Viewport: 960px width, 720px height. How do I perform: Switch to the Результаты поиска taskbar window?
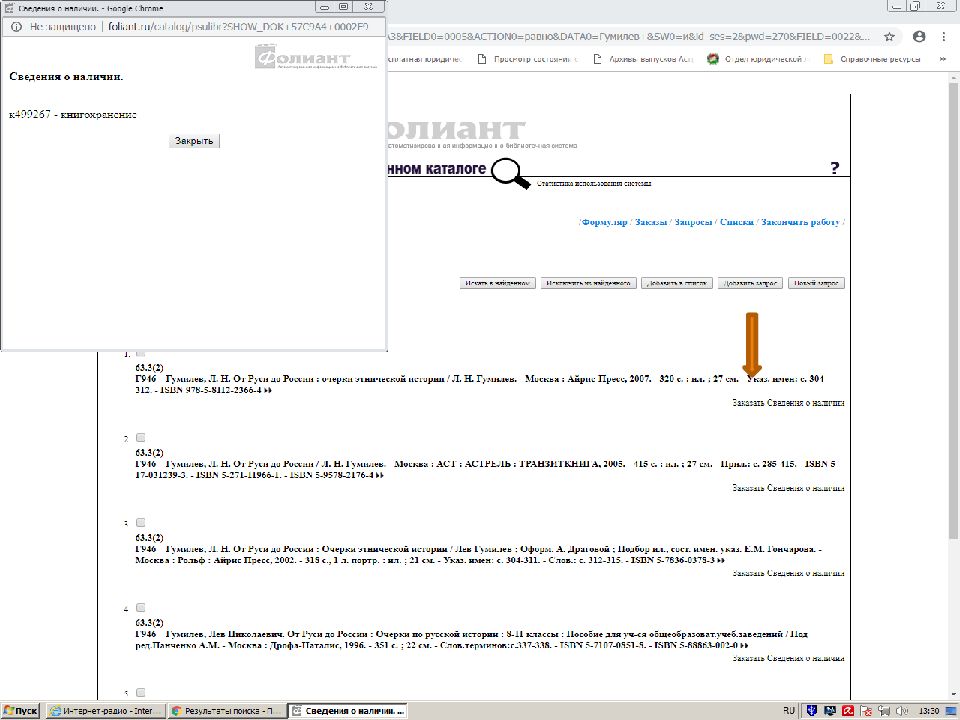click(226, 710)
